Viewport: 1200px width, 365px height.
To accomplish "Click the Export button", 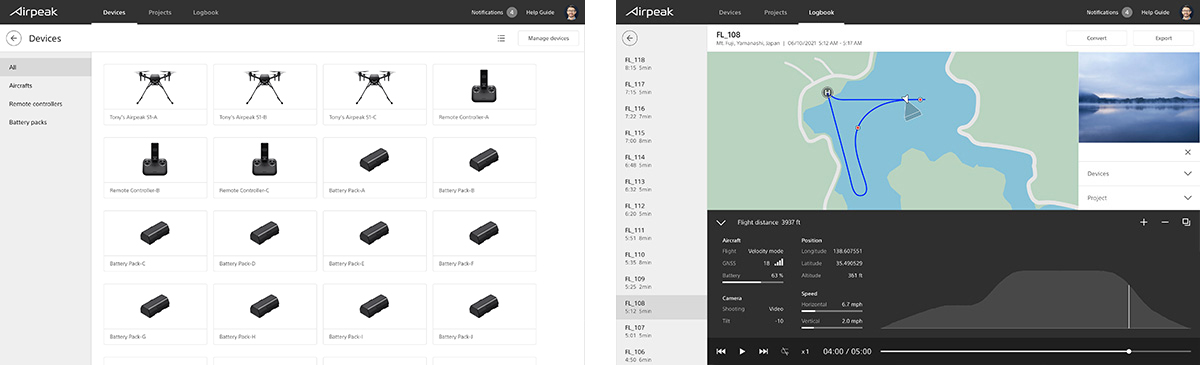I will 1163,38.
